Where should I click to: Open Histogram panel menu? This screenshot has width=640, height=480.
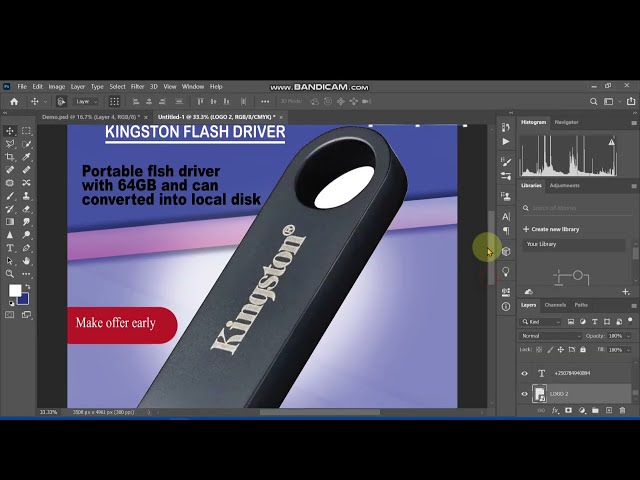pyautogui.click(x=633, y=122)
